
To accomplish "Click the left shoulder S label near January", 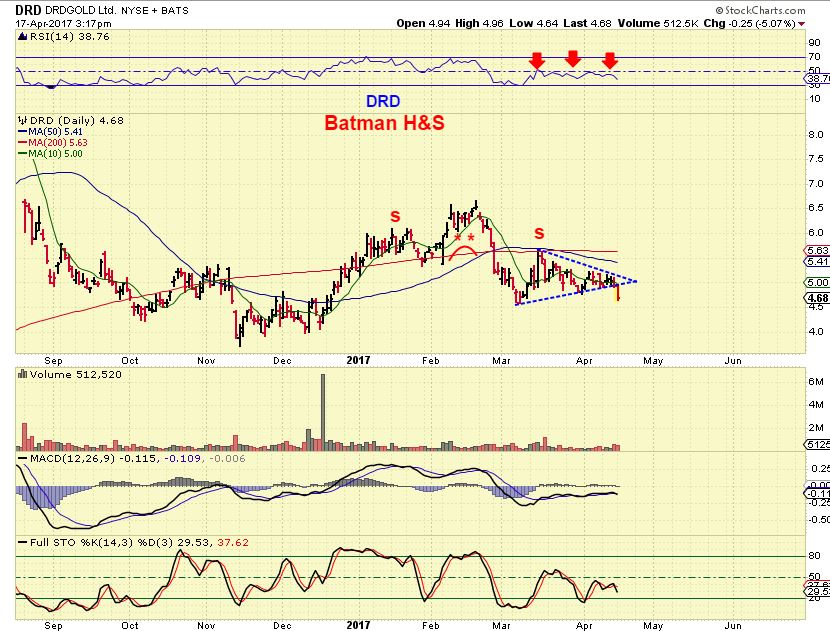I will [x=395, y=217].
